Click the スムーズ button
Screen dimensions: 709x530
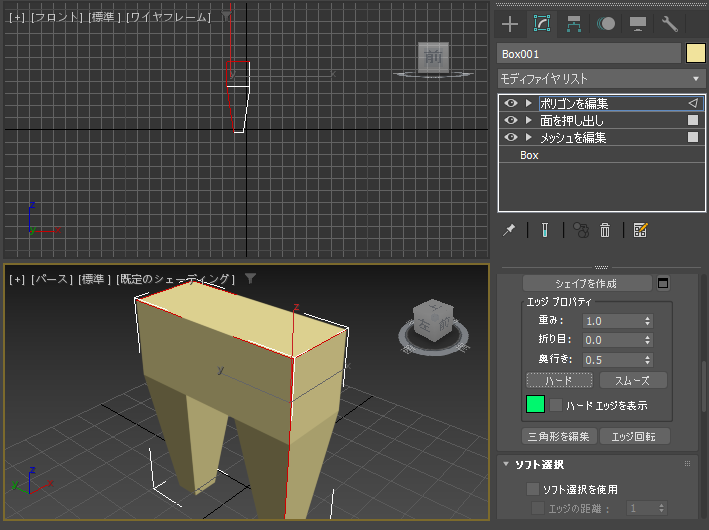coord(633,380)
